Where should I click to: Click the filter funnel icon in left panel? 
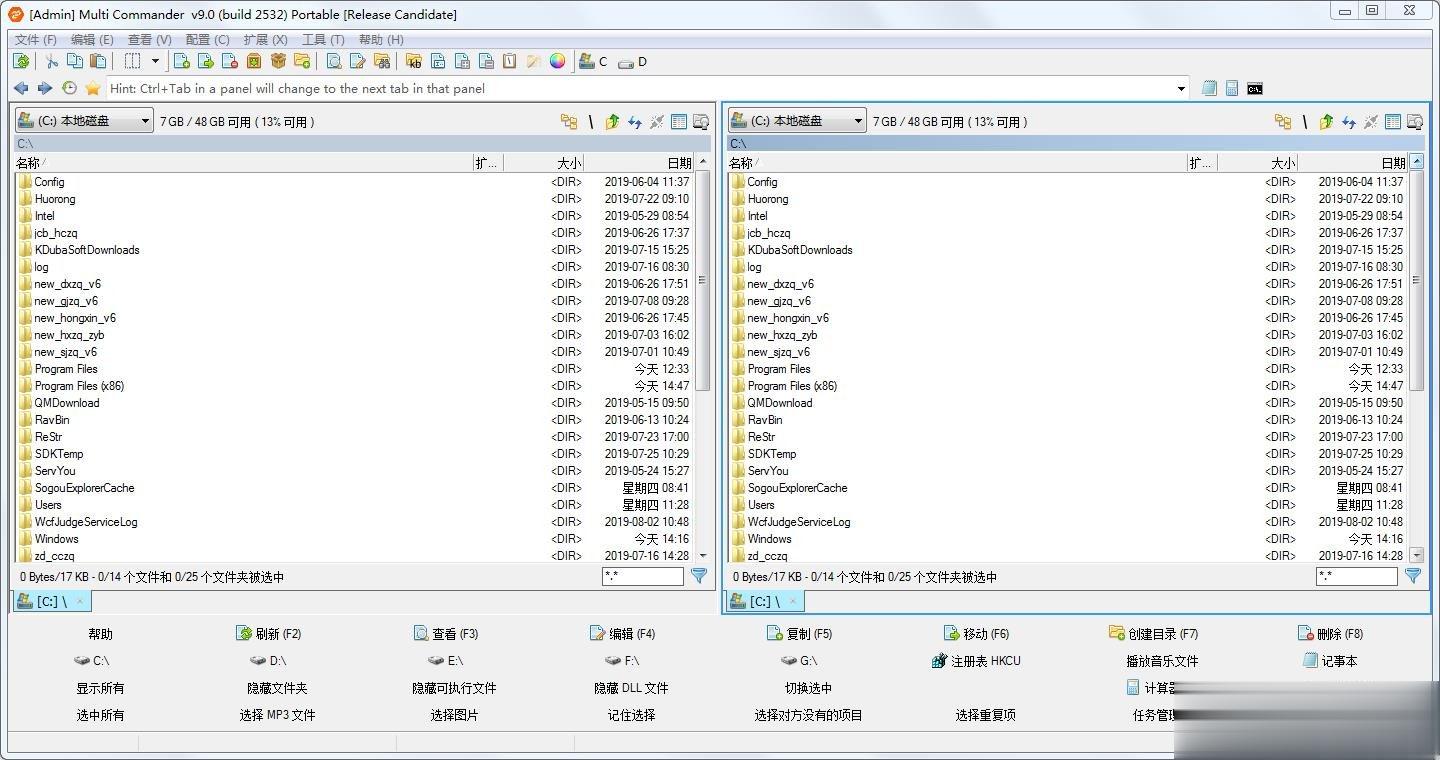[699, 576]
